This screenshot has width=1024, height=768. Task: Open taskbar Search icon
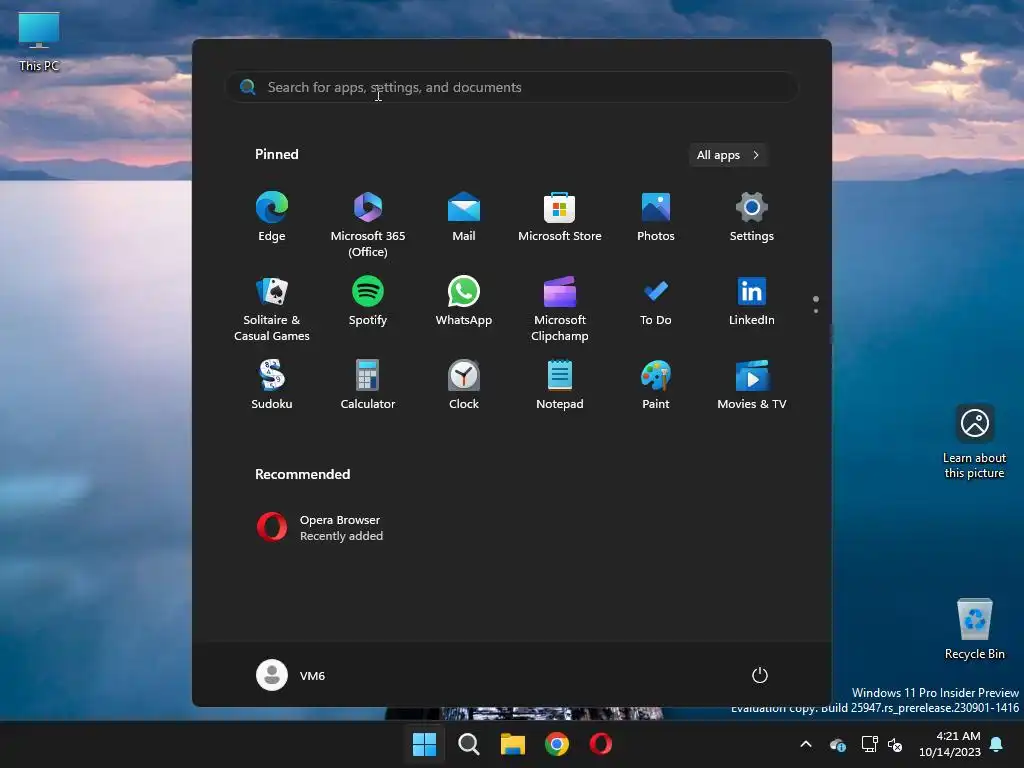tap(468, 744)
